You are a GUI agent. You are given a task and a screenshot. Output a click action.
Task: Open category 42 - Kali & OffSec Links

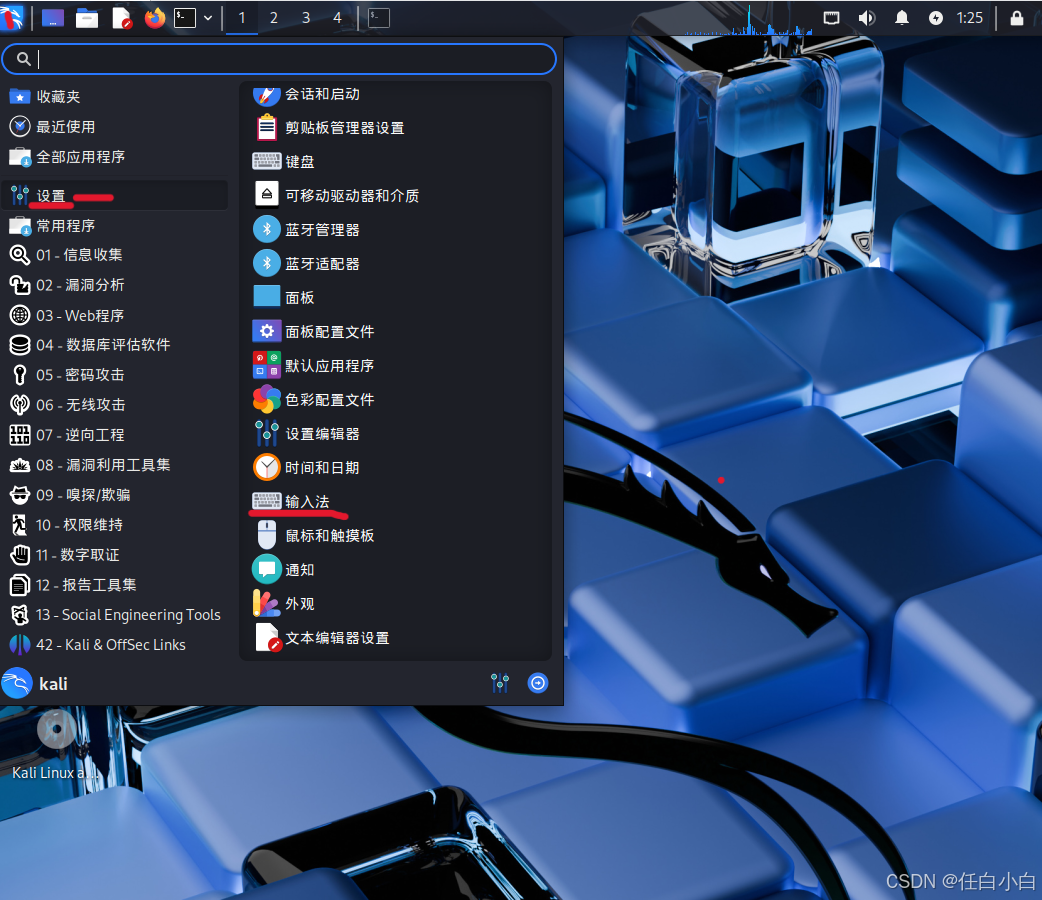114,645
